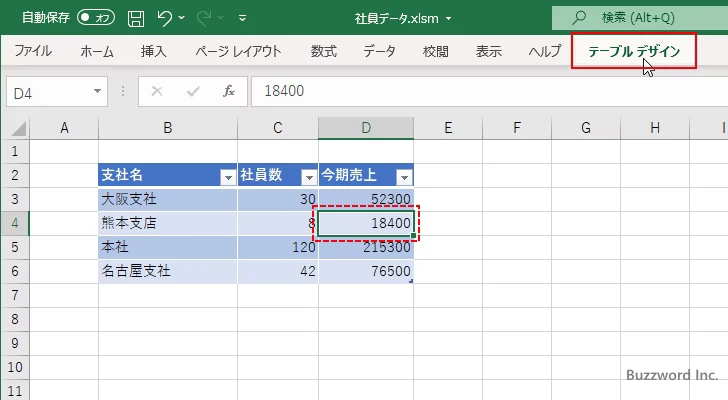
Task: Select column G header
Action: pos(586,128)
